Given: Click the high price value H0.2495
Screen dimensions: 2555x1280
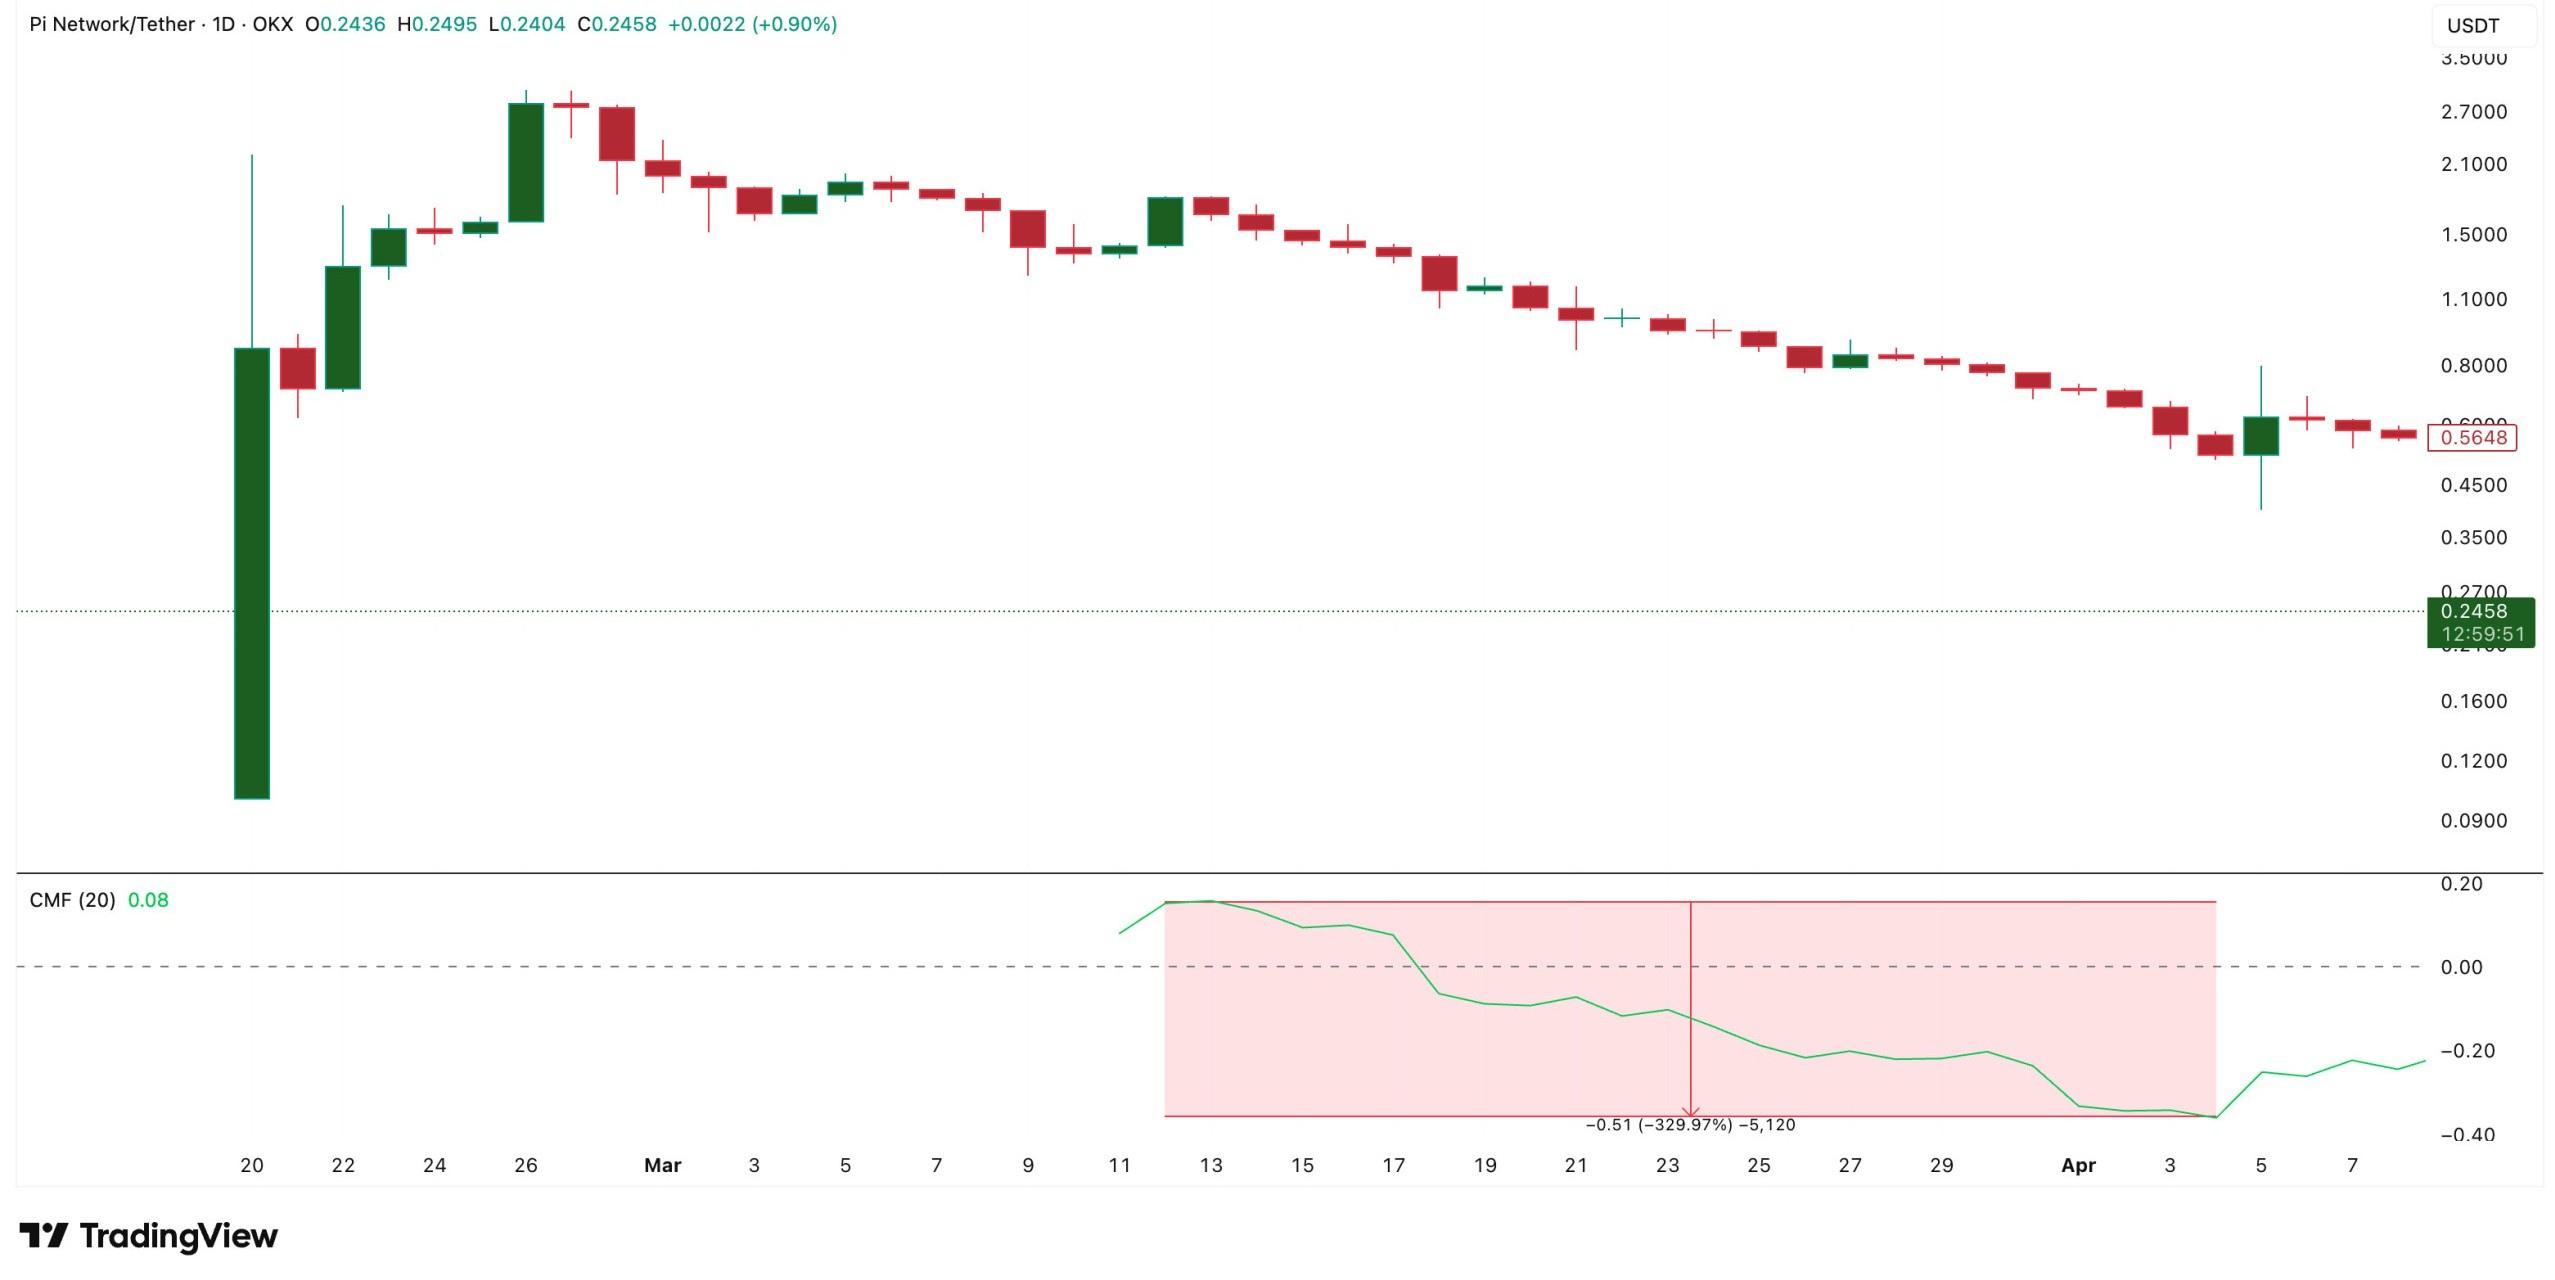Looking at the screenshot, I should tap(437, 24).
